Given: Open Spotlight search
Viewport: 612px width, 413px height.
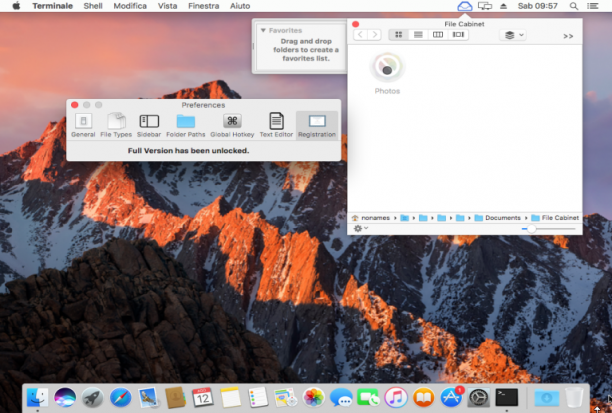Looking at the screenshot, I should [574, 6].
